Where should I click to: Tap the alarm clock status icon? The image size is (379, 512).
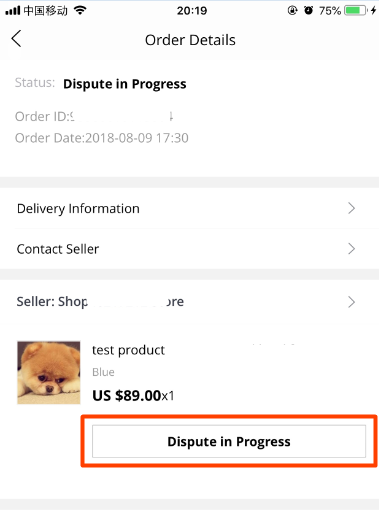click(308, 10)
